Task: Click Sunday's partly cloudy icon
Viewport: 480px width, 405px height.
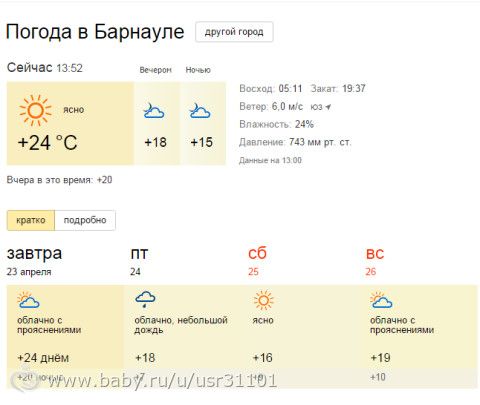Action: [381, 300]
